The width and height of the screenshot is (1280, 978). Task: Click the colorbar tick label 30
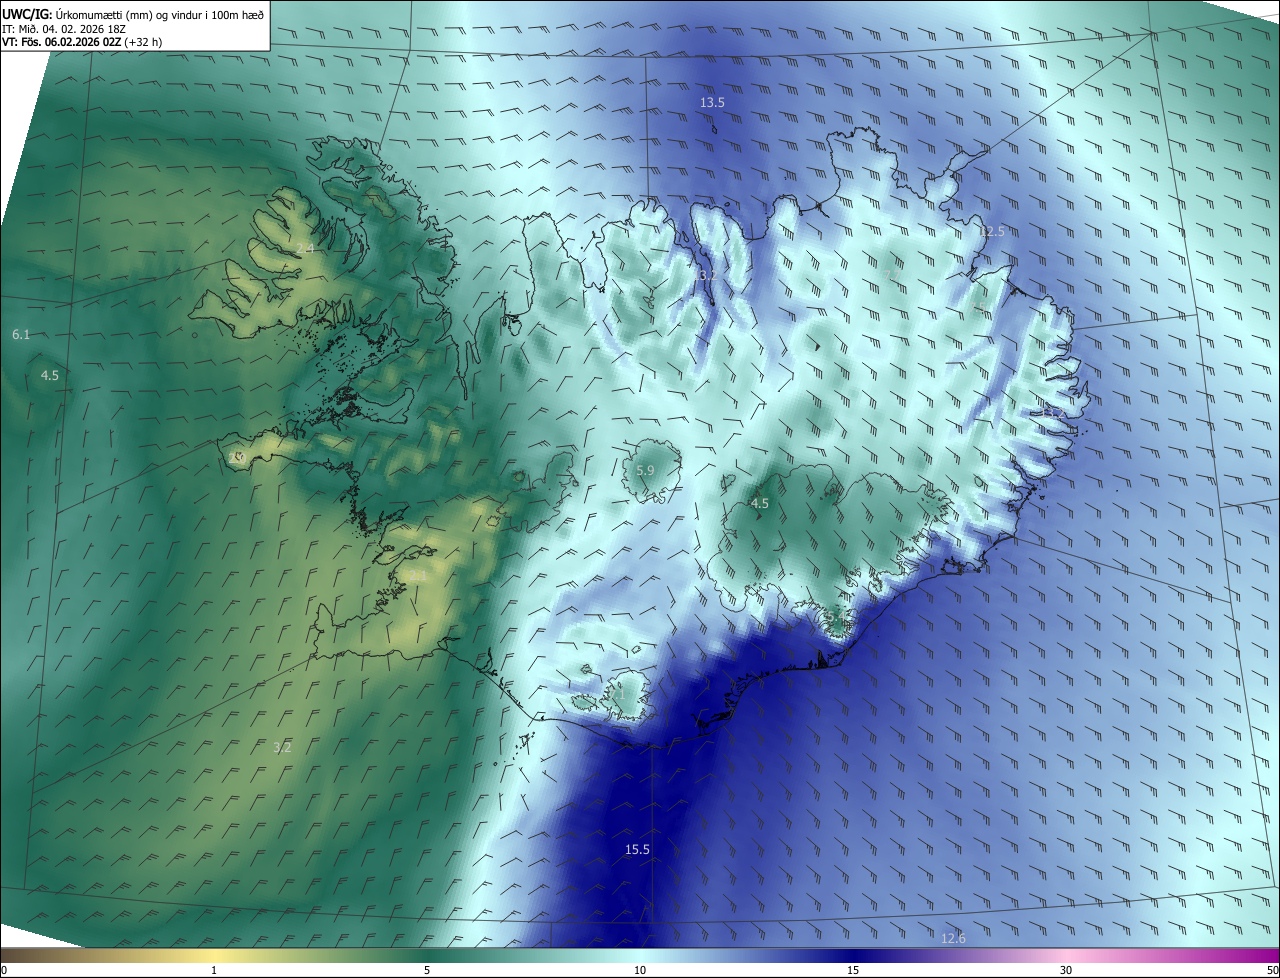tap(1066, 970)
